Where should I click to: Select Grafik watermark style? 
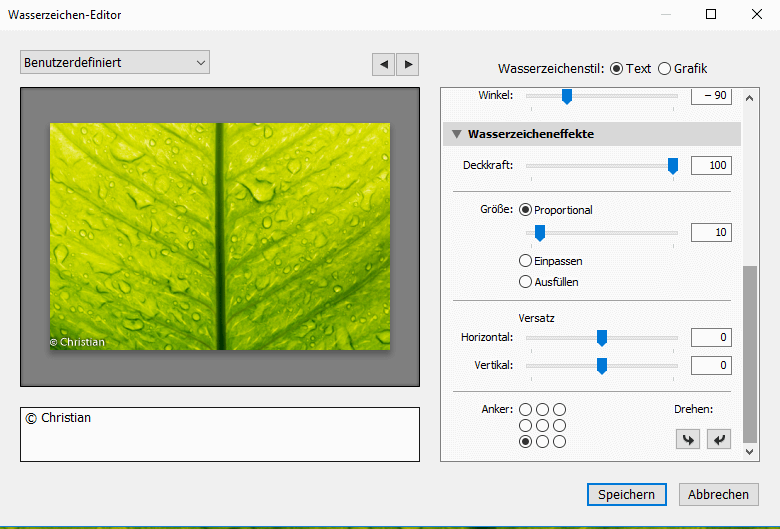click(x=665, y=69)
